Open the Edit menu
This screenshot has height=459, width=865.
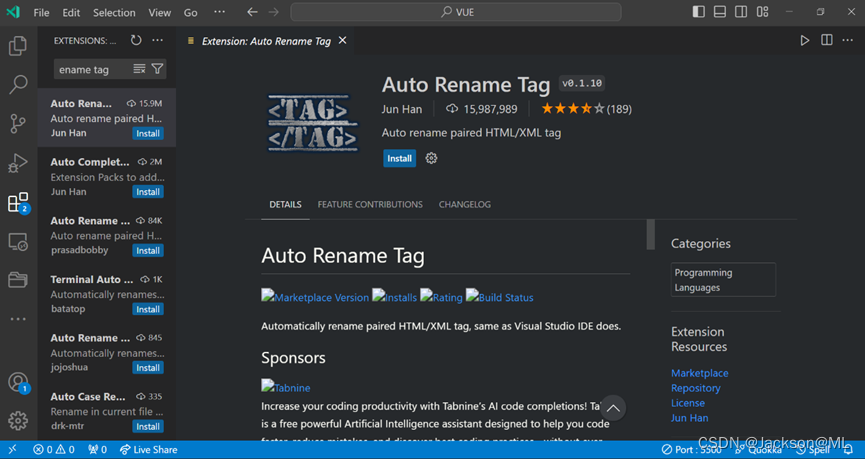(x=71, y=12)
